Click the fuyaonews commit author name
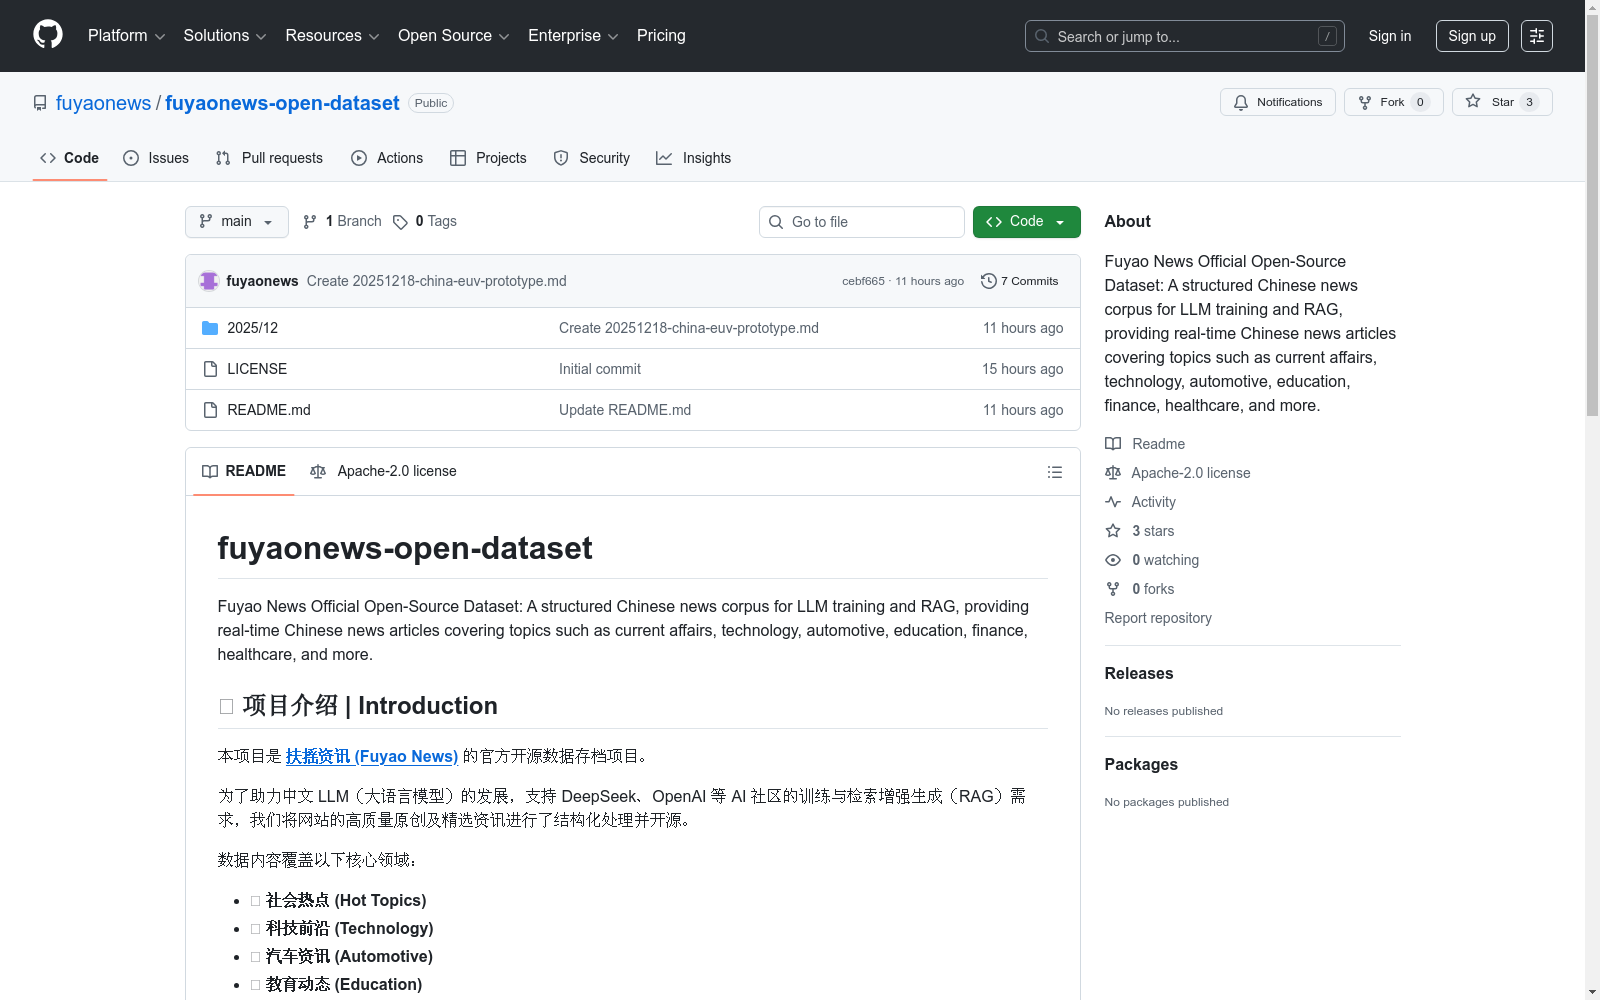This screenshot has height=1000, width=1600. [262, 281]
